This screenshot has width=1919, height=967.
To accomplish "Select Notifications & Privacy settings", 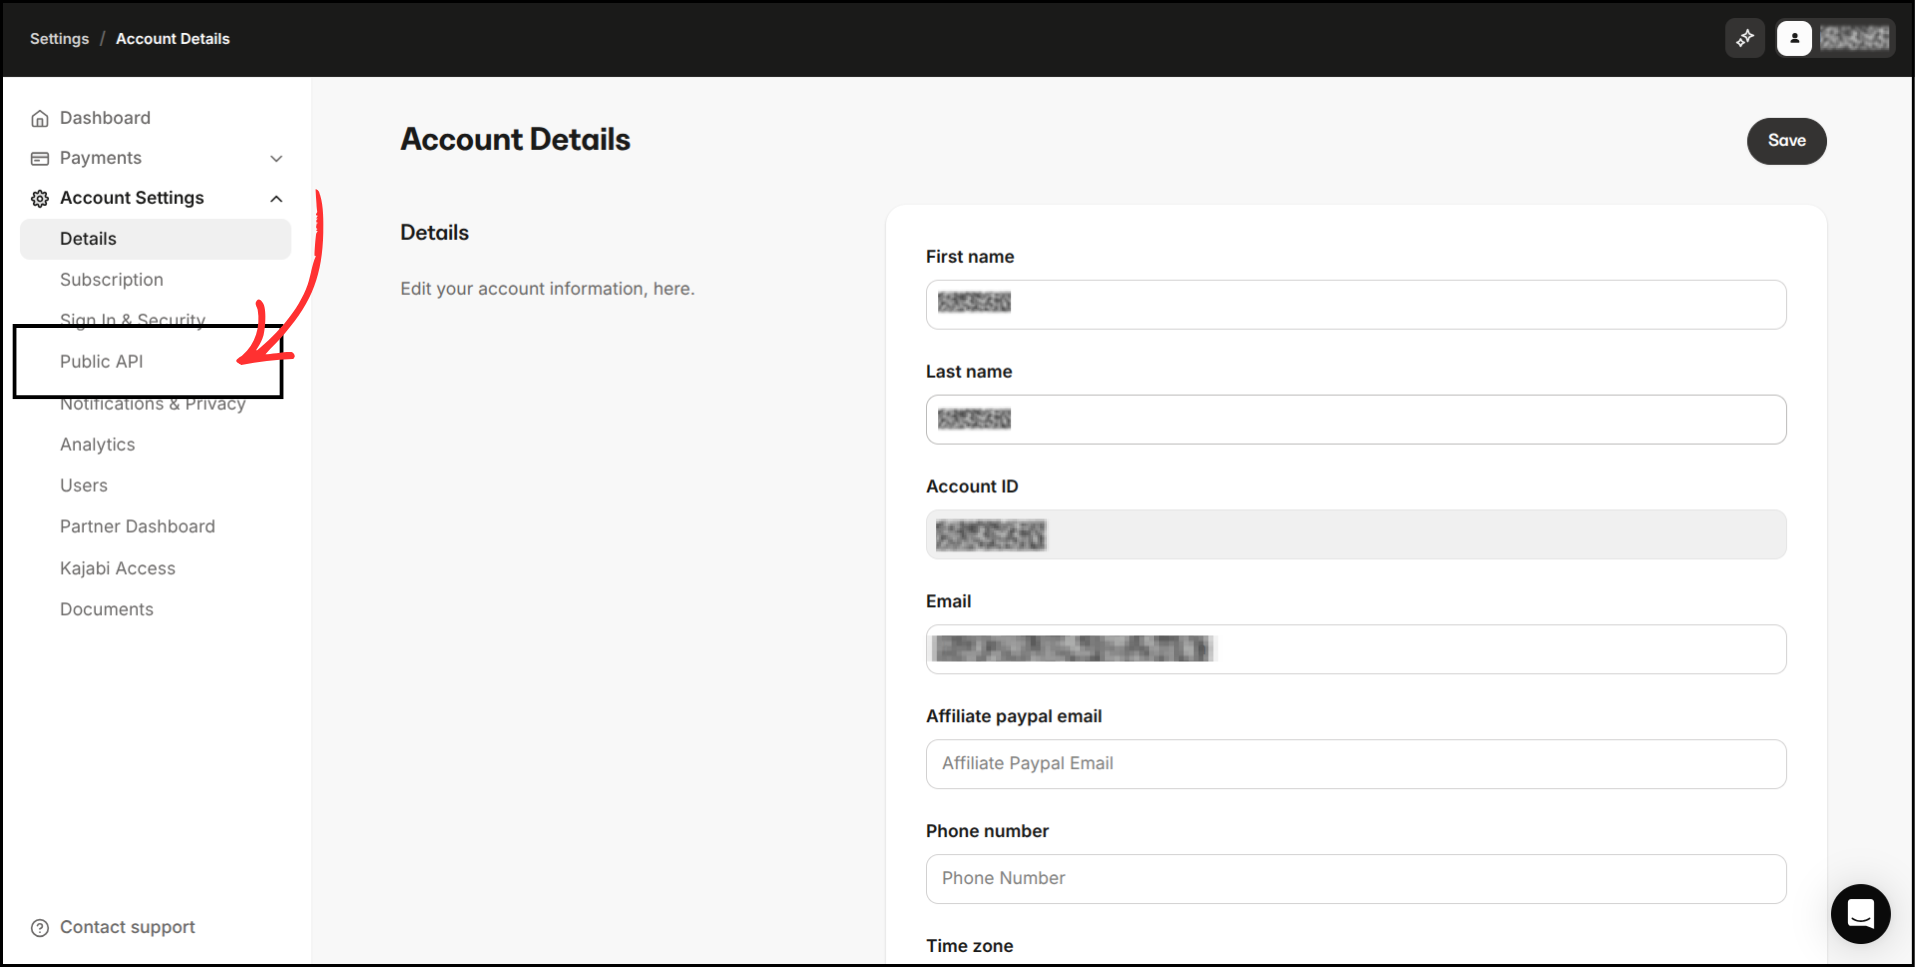I will [153, 403].
